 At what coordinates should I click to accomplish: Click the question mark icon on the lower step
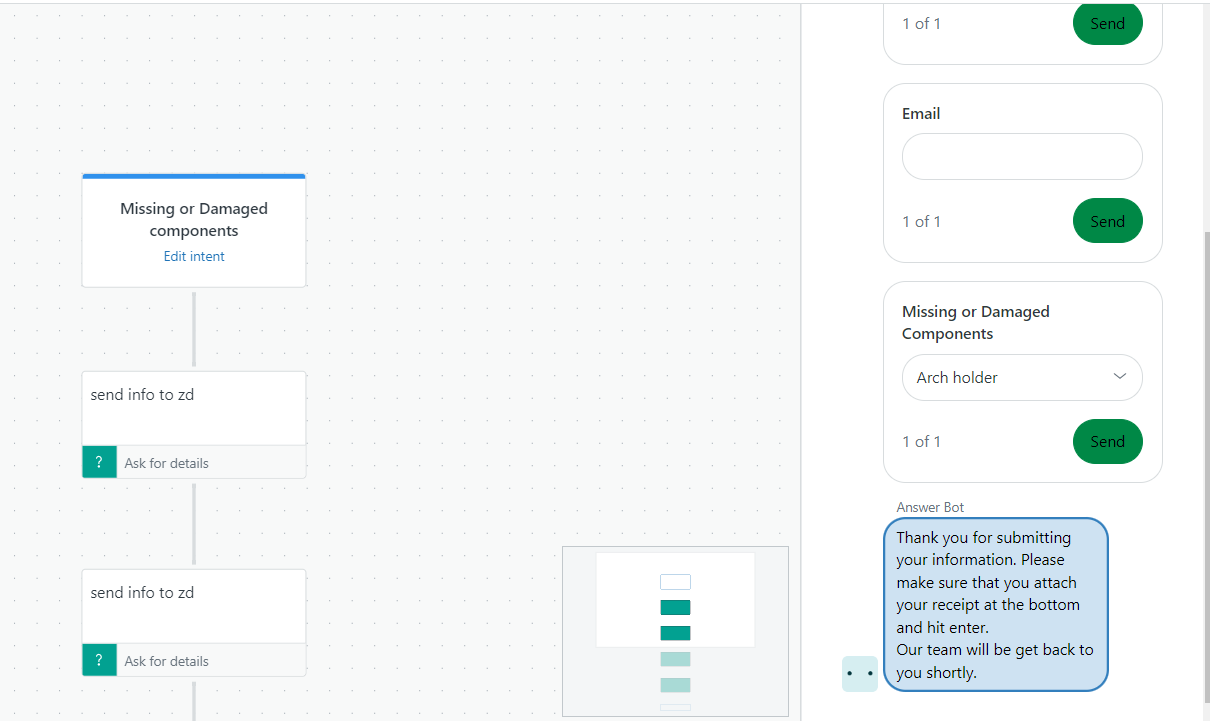(99, 660)
